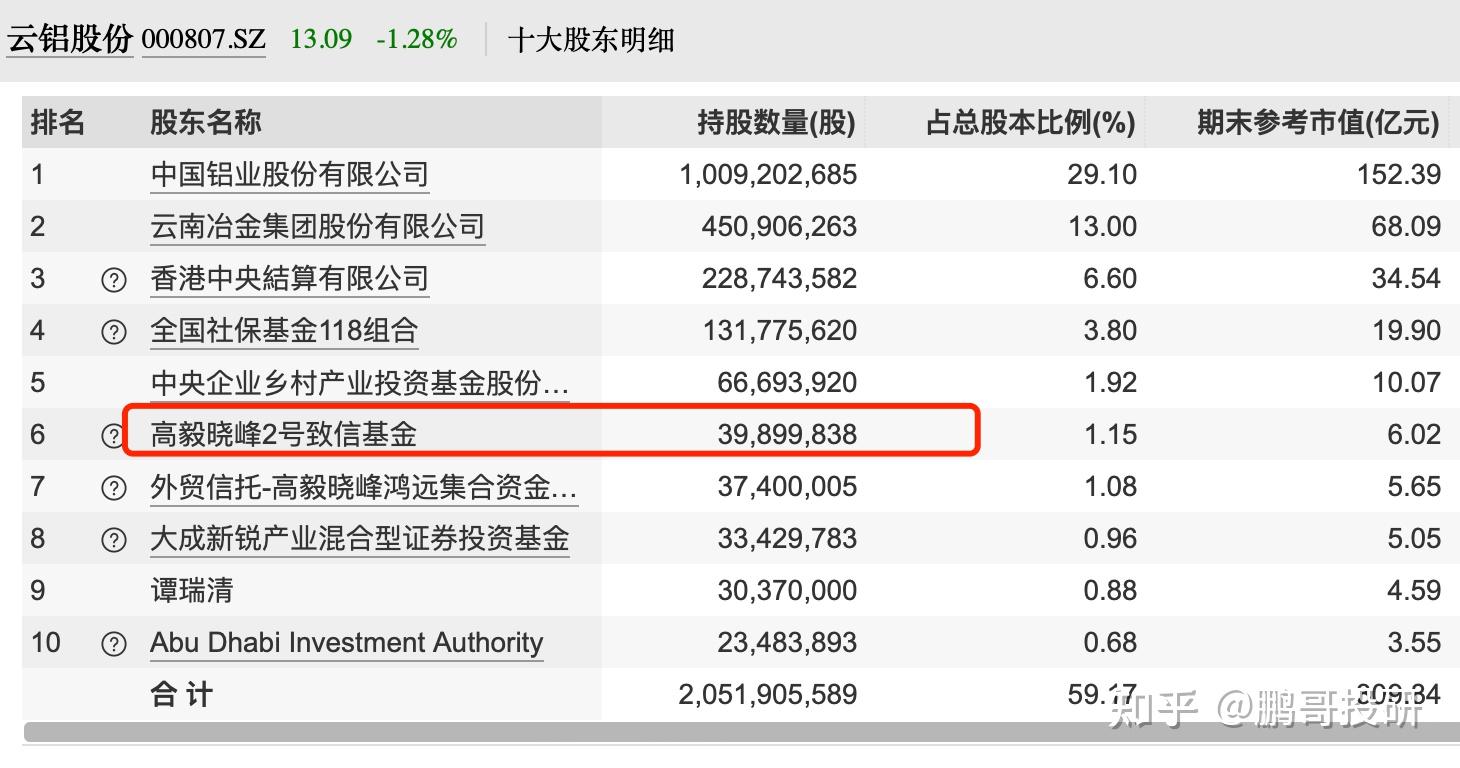Select the 合计 totals row label
Image resolution: width=1460 pixels, height=768 pixels.
[x=182, y=695]
